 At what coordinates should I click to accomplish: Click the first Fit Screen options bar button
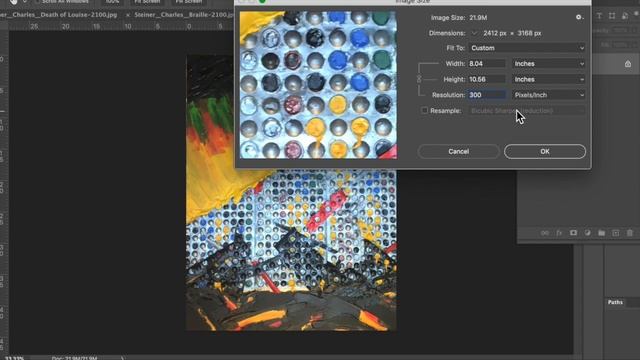[147, 2]
